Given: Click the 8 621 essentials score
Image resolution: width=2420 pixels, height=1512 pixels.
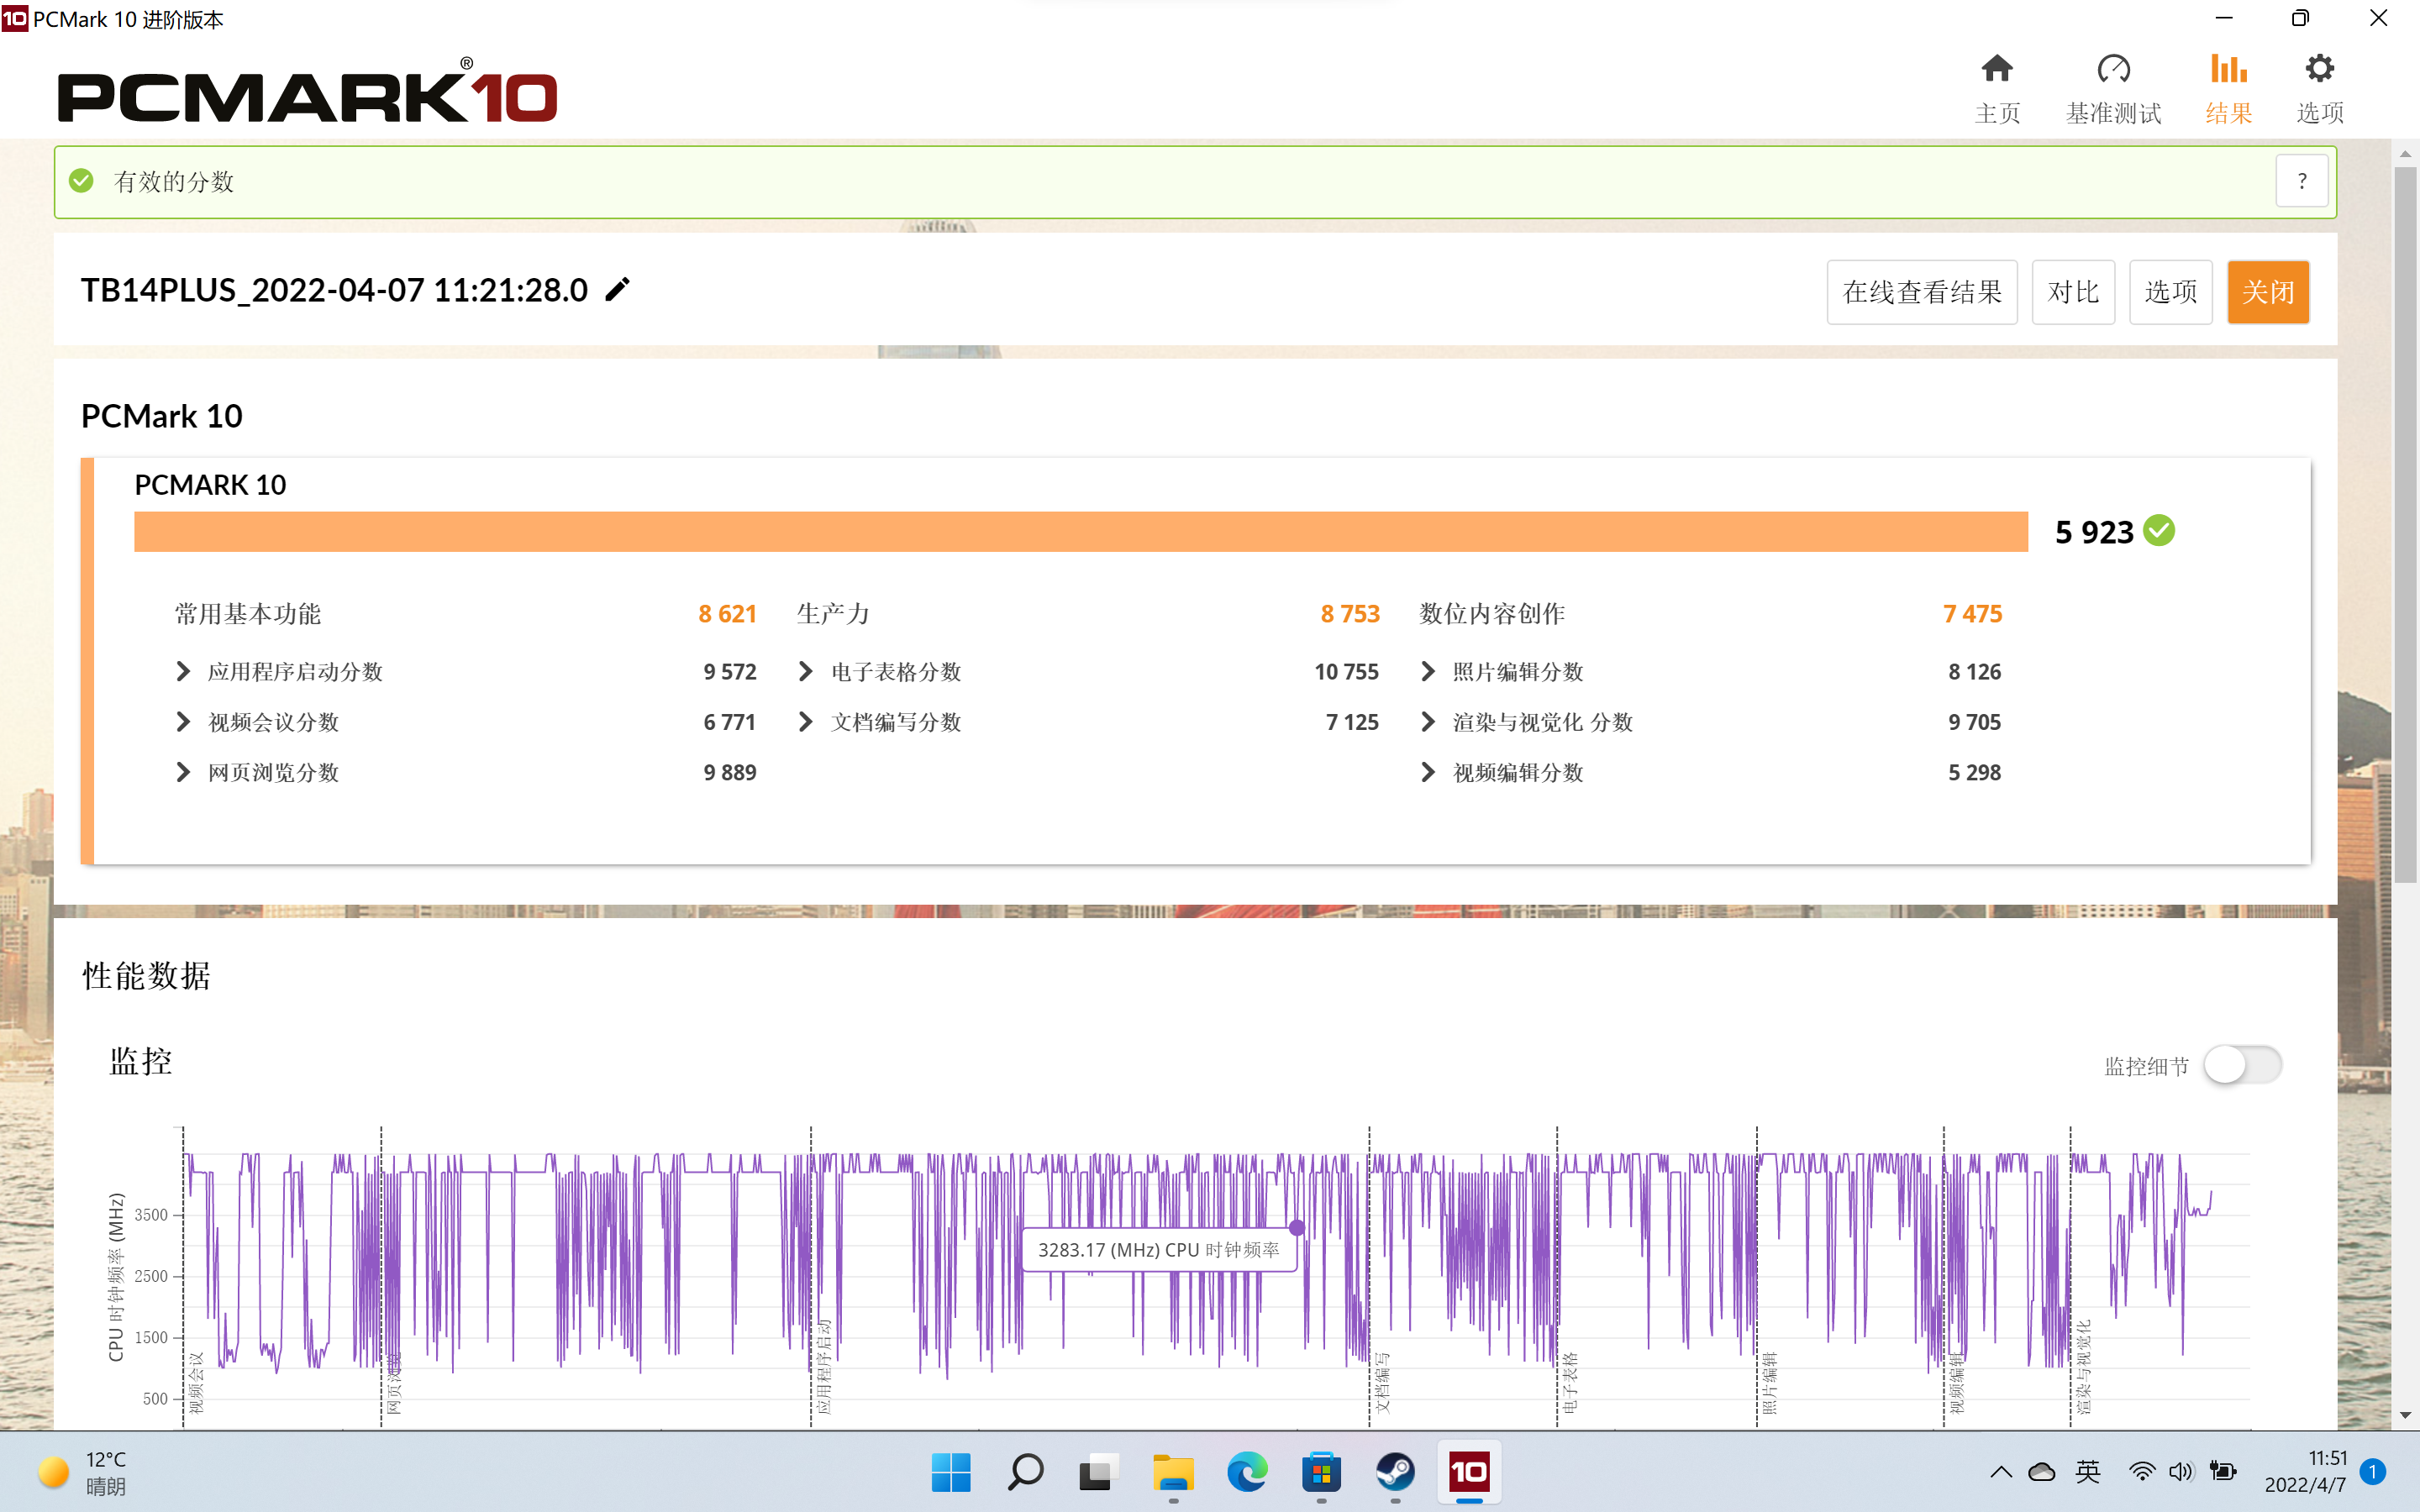Looking at the screenshot, I should [727, 614].
